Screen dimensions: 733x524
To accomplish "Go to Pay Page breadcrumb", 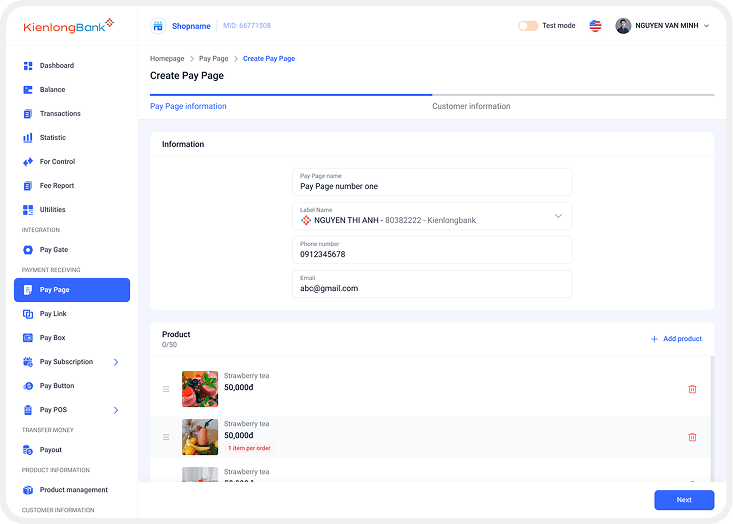I will (x=214, y=58).
